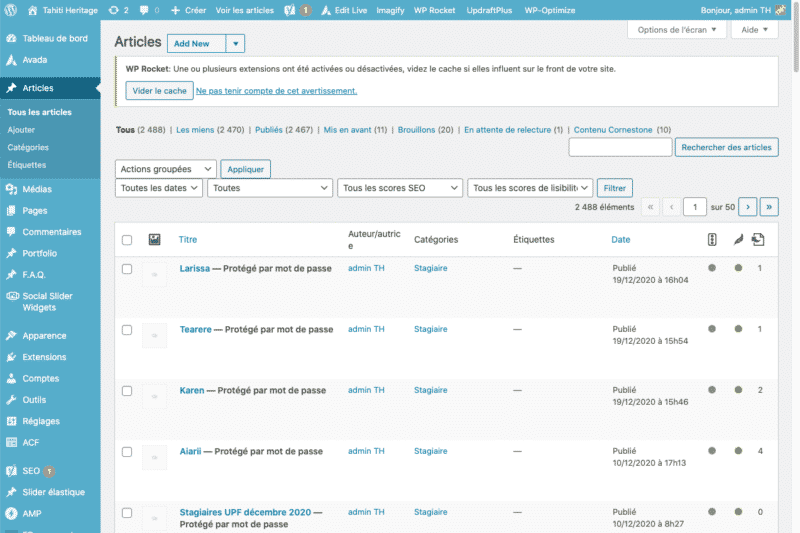Click the featured image column header icon
The image size is (800, 533).
click(155, 239)
